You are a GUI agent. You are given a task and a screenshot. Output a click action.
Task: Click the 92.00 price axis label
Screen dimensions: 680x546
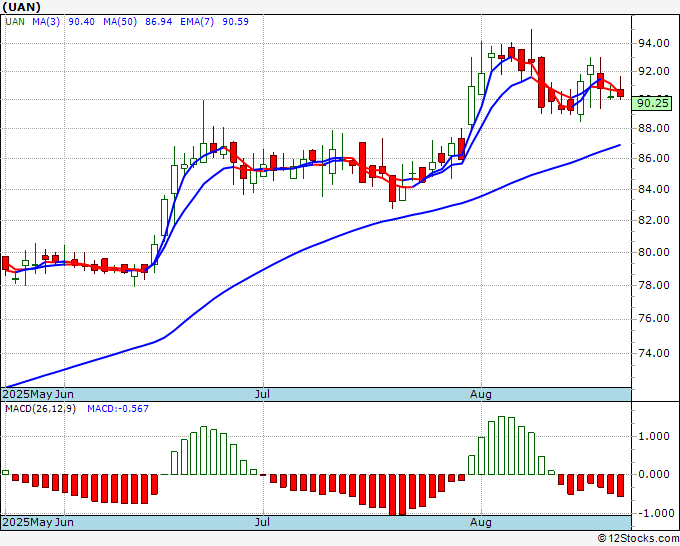(x=654, y=71)
